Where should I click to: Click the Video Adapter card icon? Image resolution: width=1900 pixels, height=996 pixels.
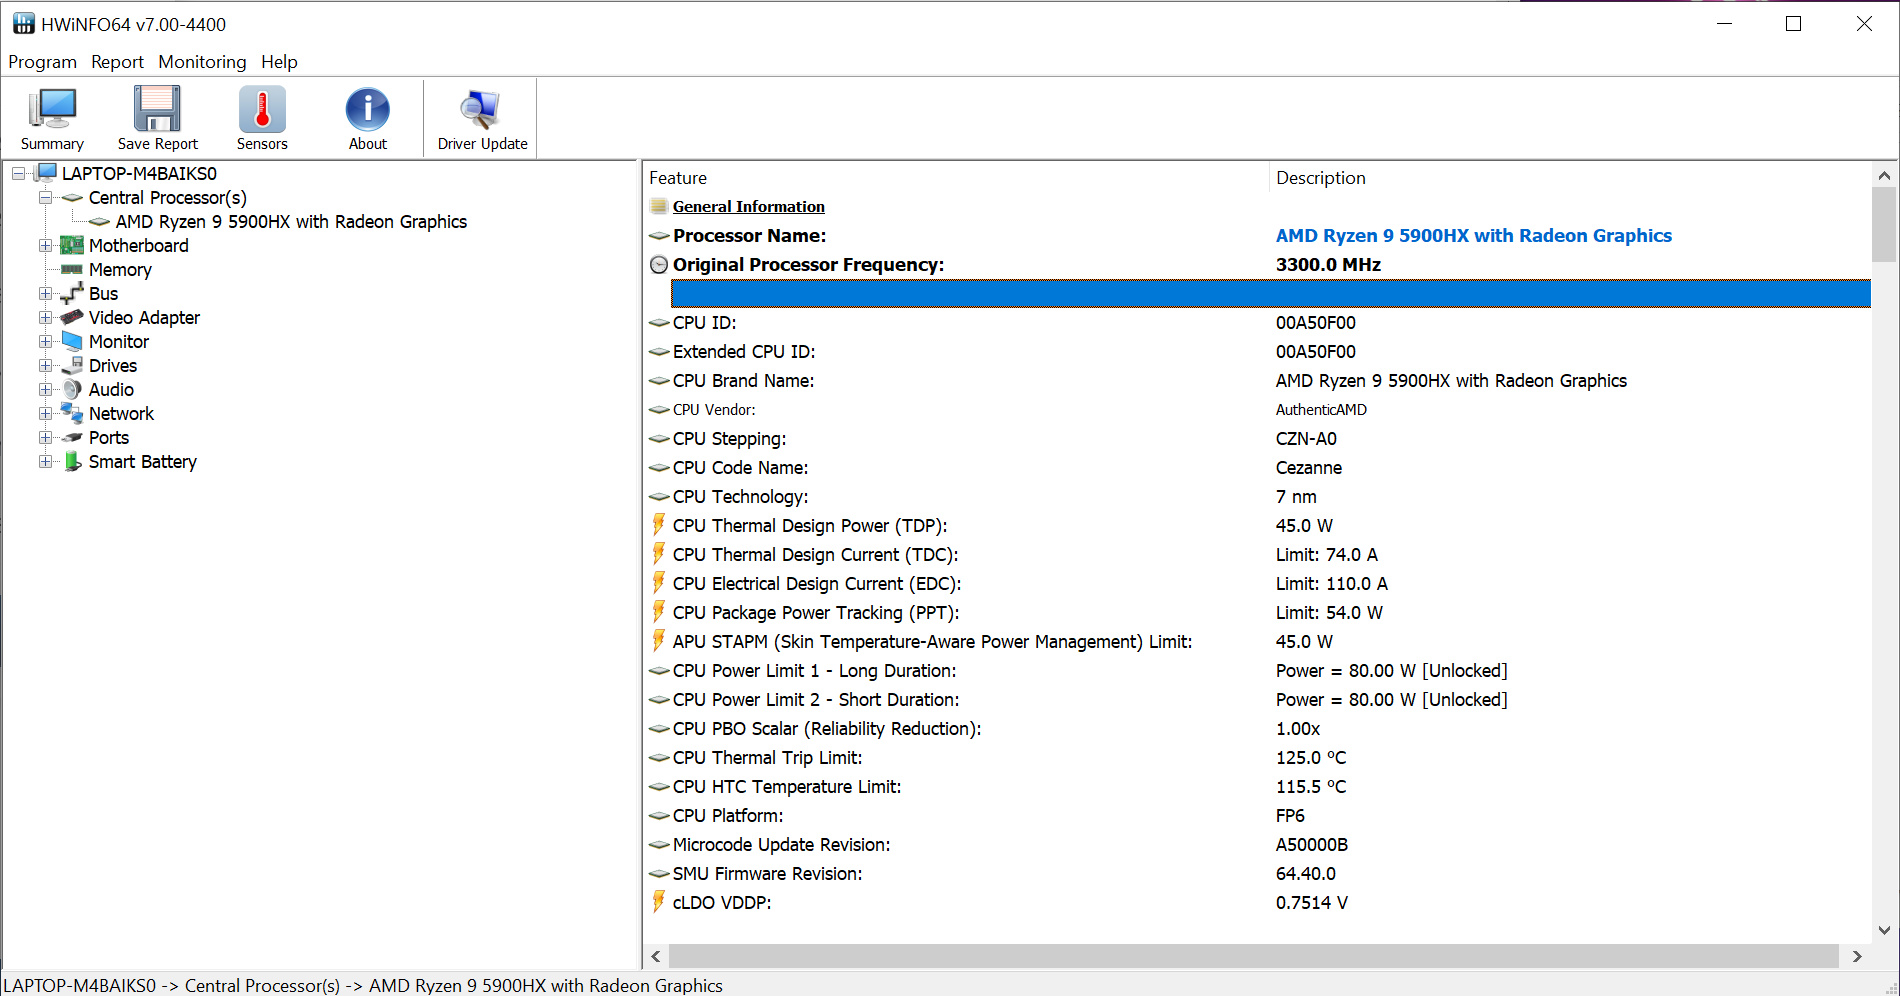[x=72, y=317]
